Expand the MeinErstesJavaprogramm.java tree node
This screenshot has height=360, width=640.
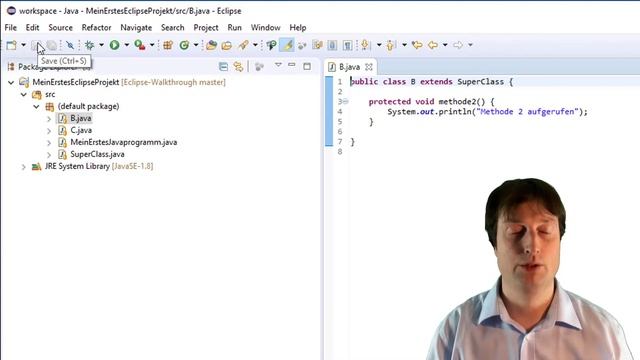click(x=49, y=143)
